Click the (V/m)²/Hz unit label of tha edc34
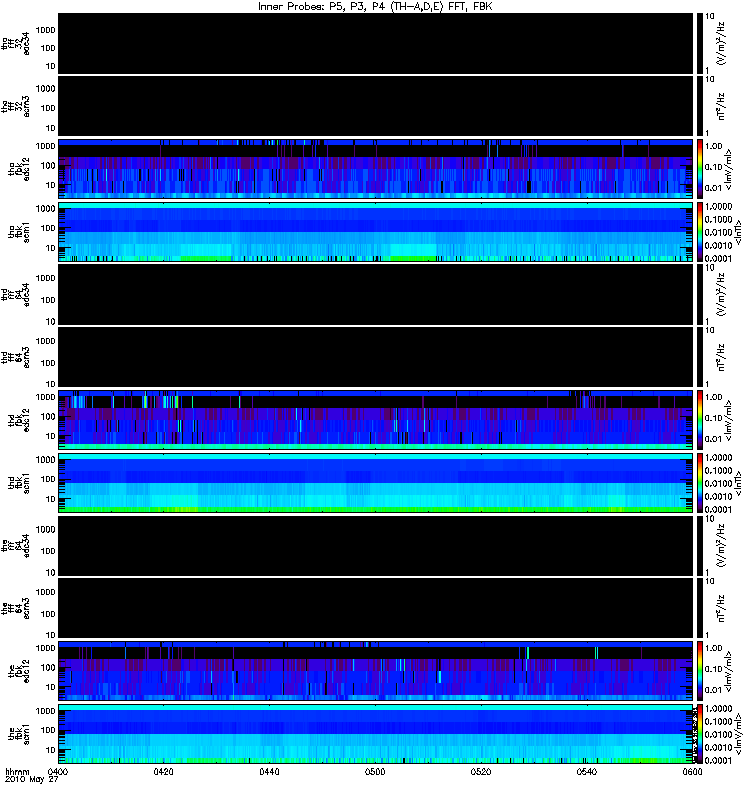Viewport: 750px width, 800px height. (721, 43)
